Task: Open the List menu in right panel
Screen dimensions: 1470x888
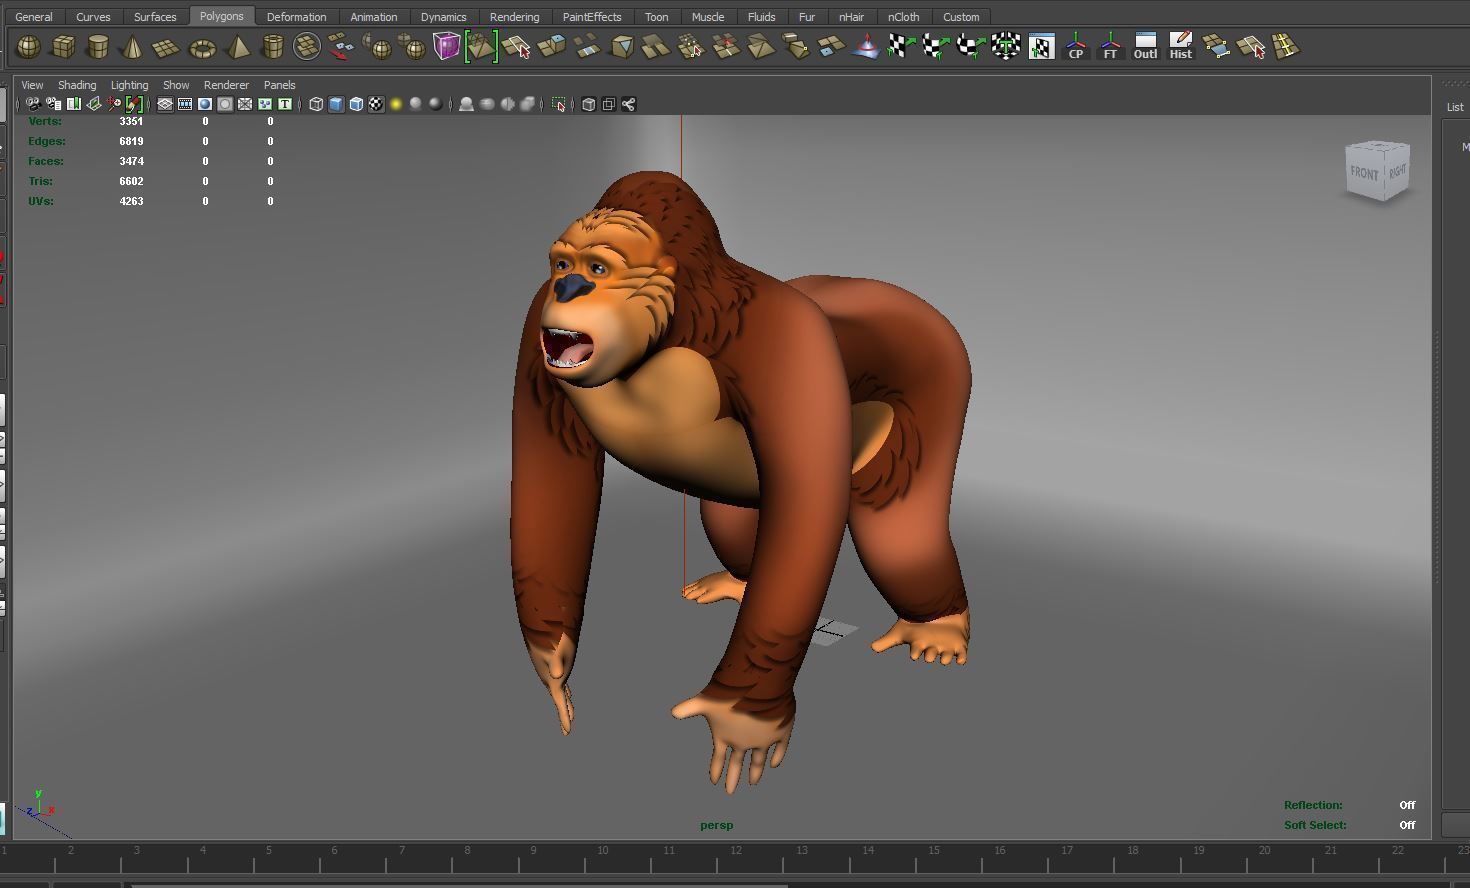Action: (1455, 107)
